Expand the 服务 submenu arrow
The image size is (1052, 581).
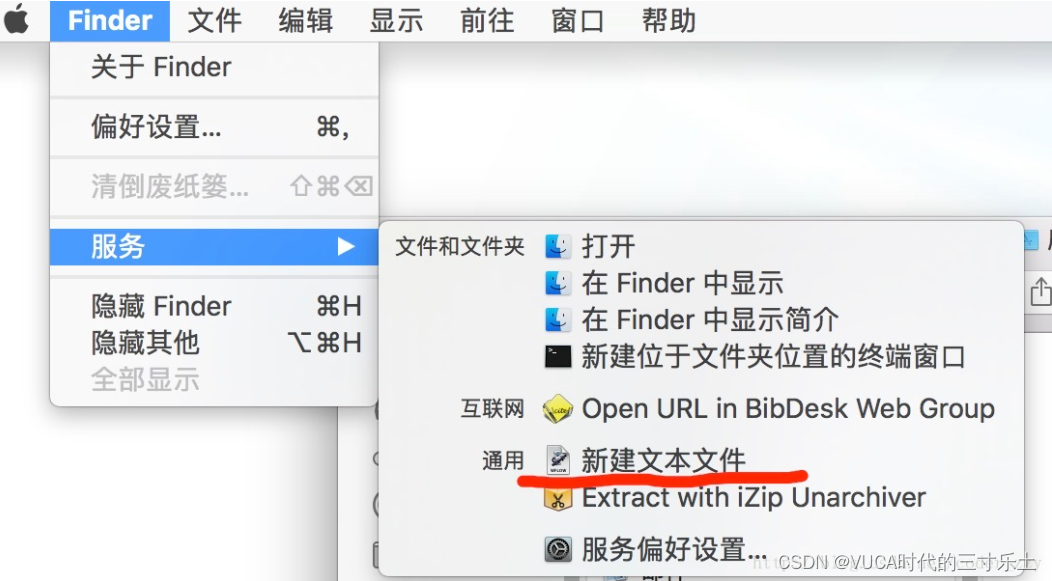[x=346, y=246]
